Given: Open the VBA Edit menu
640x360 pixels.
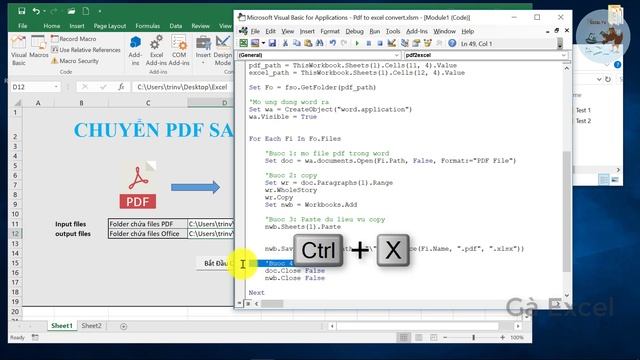Looking at the screenshot, I should [x=270, y=31].
